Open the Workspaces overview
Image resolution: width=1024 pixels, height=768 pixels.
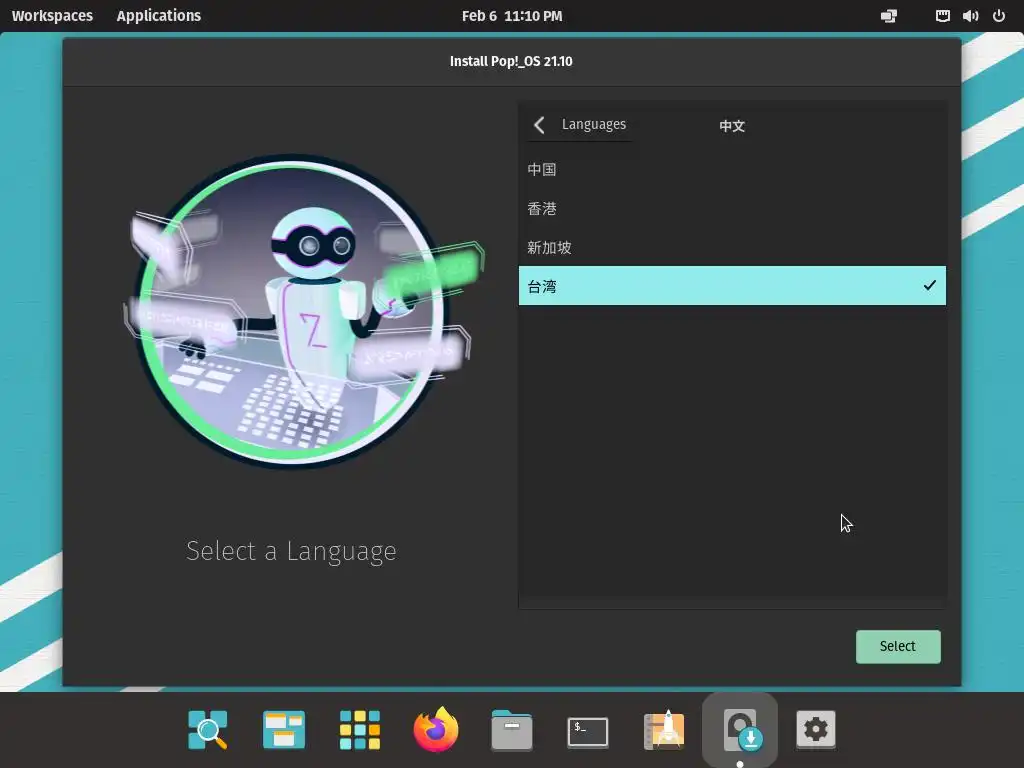point(52,16)
